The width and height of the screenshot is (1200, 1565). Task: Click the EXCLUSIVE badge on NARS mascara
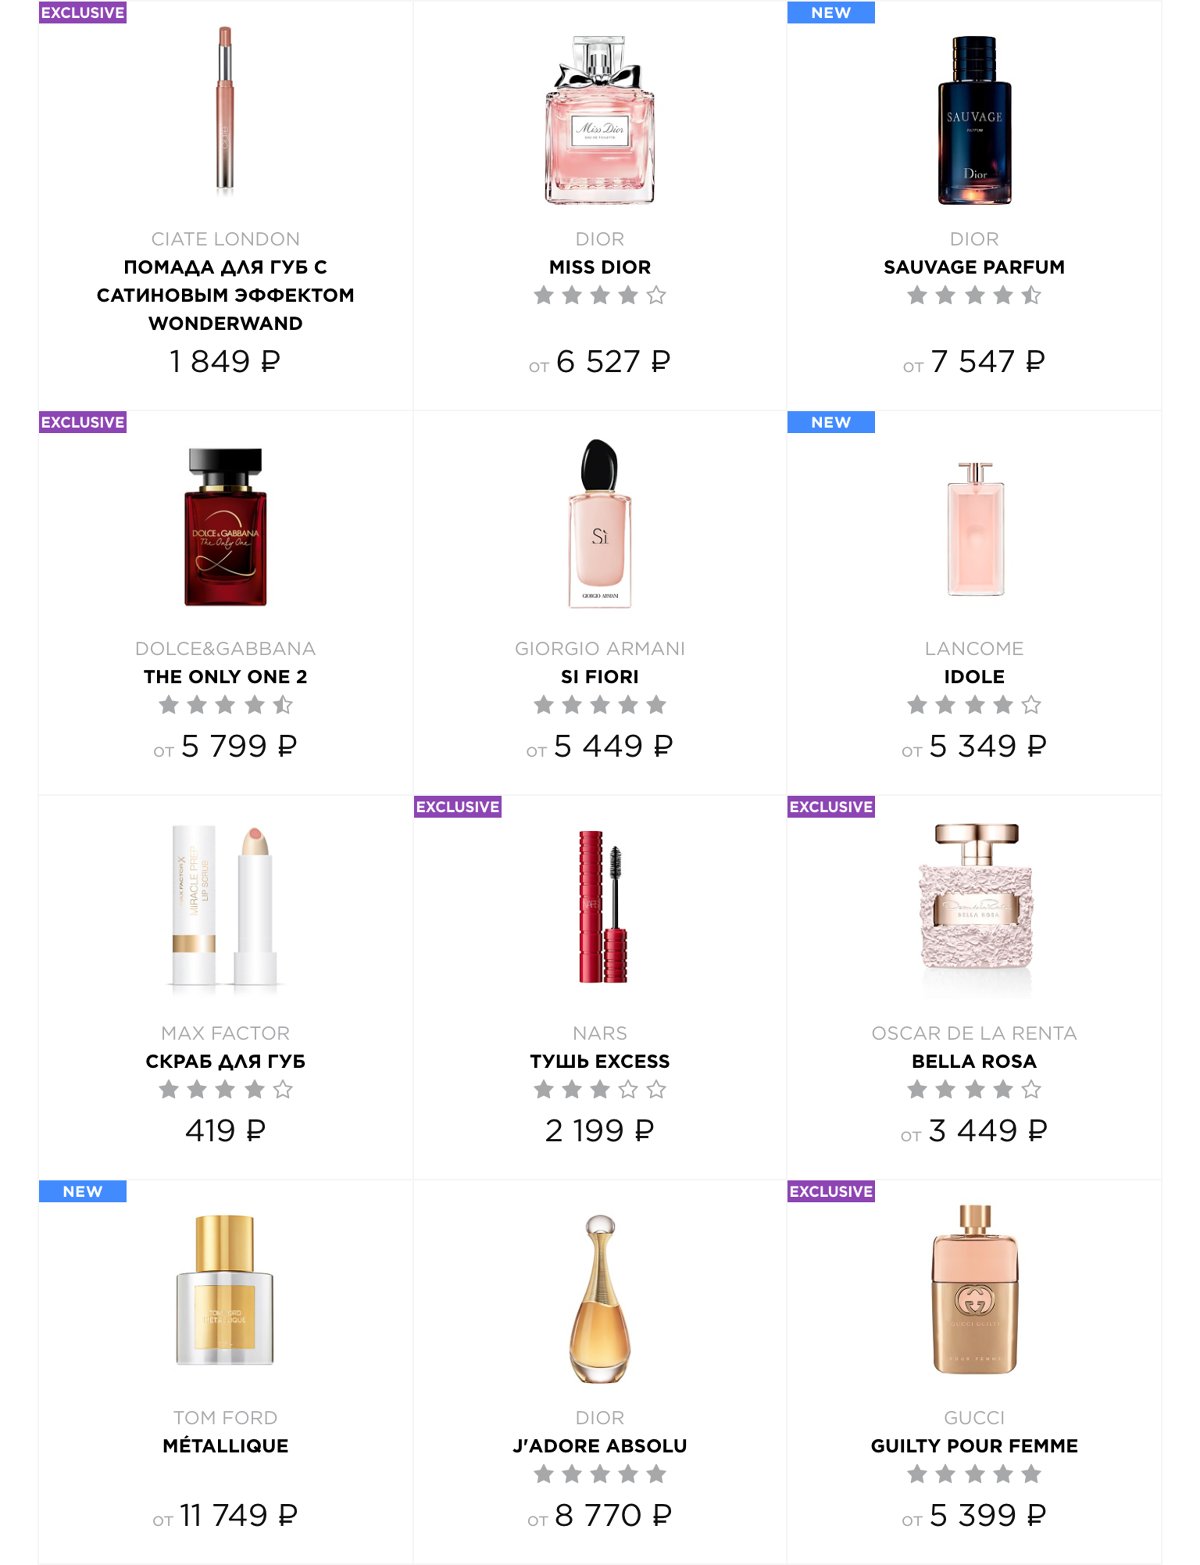458,807
